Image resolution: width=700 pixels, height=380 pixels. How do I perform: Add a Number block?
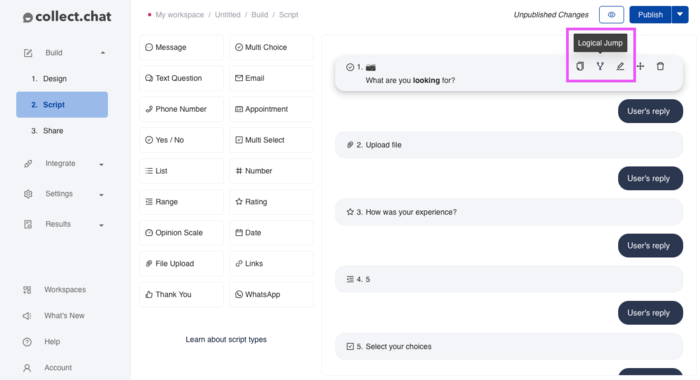tap(271, 171)
